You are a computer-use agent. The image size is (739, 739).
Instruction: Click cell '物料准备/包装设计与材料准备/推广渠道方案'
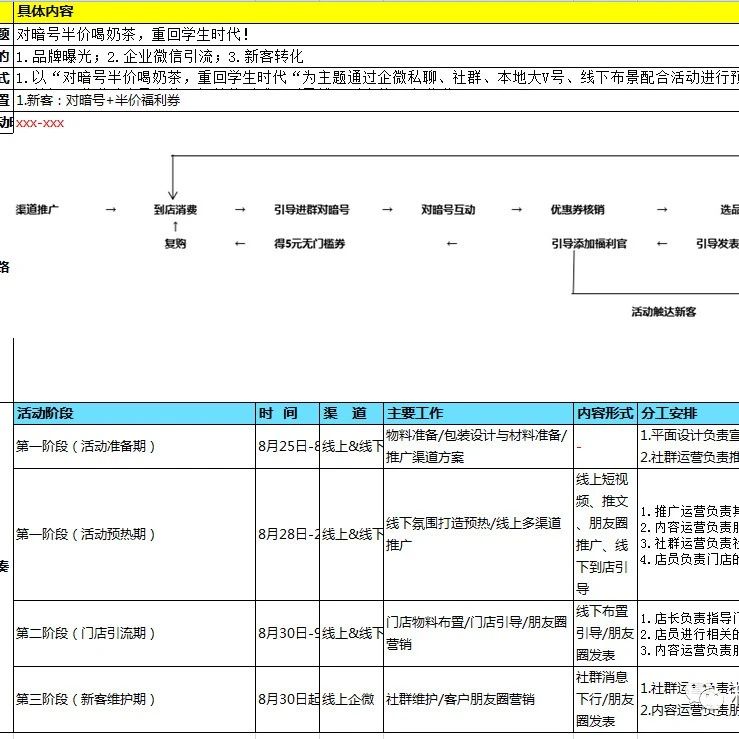478,446
